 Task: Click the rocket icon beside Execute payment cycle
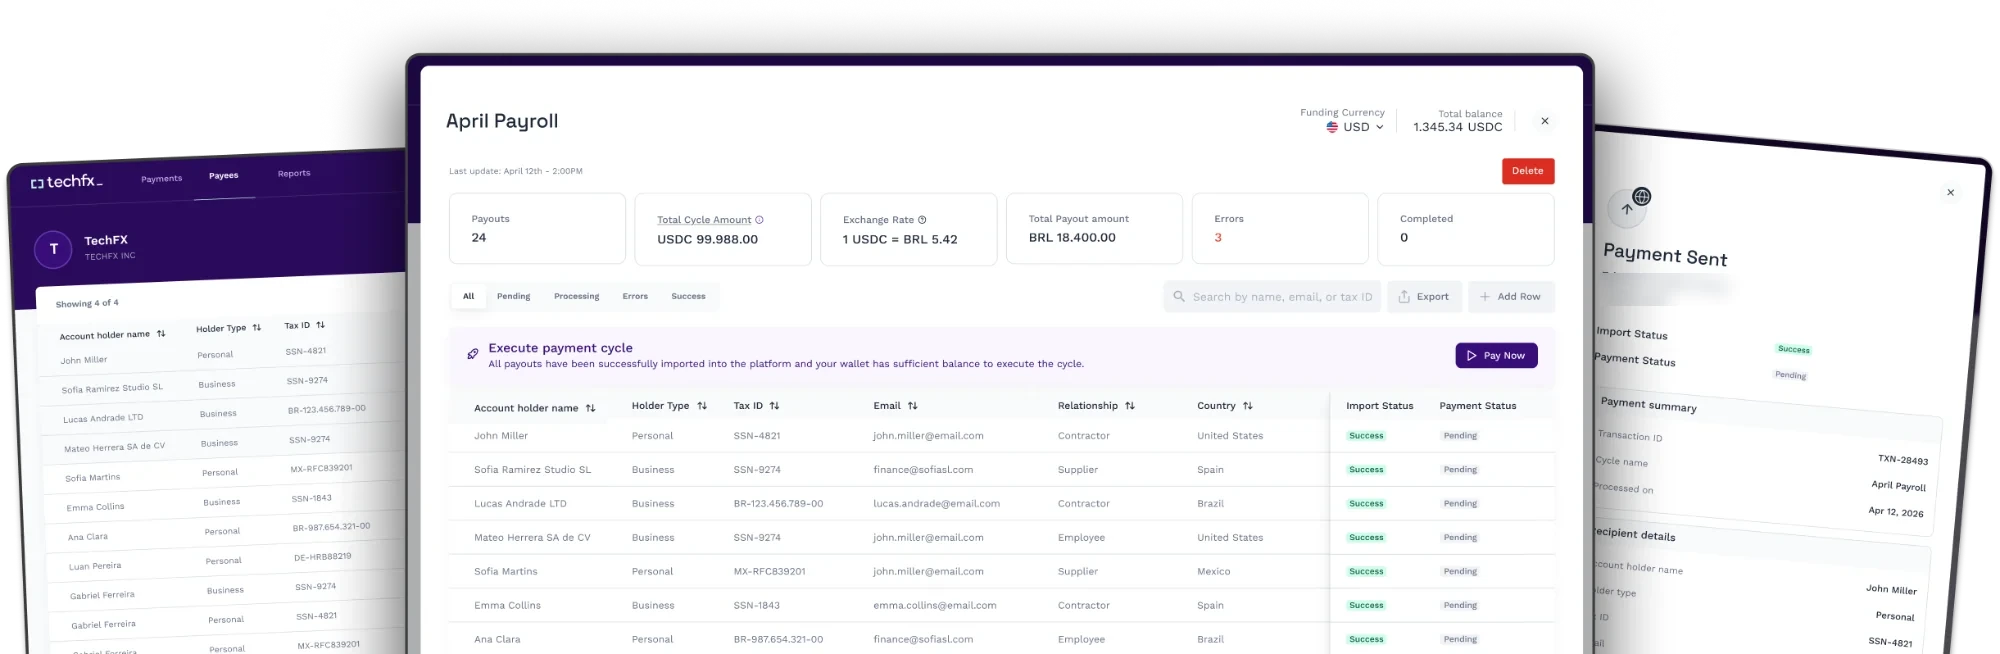click(472, 354)
